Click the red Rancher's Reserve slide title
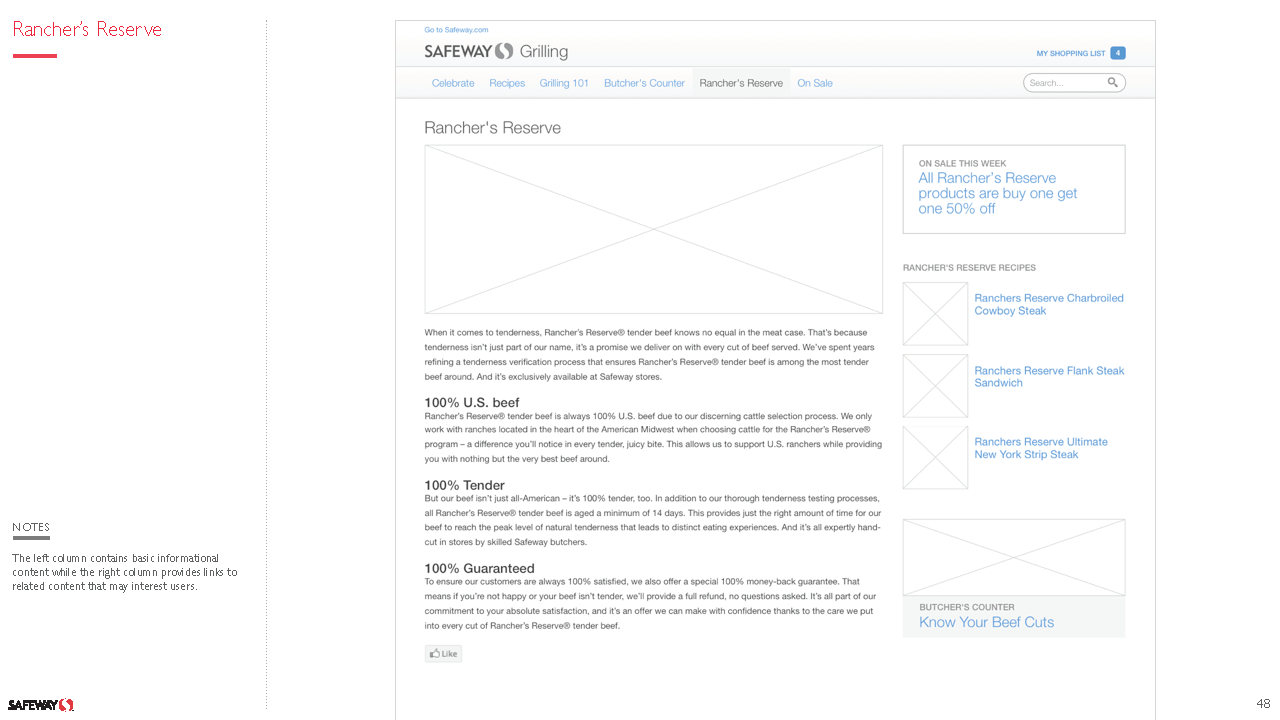Viewport: 1280px width, 720px height. (87, 30)
